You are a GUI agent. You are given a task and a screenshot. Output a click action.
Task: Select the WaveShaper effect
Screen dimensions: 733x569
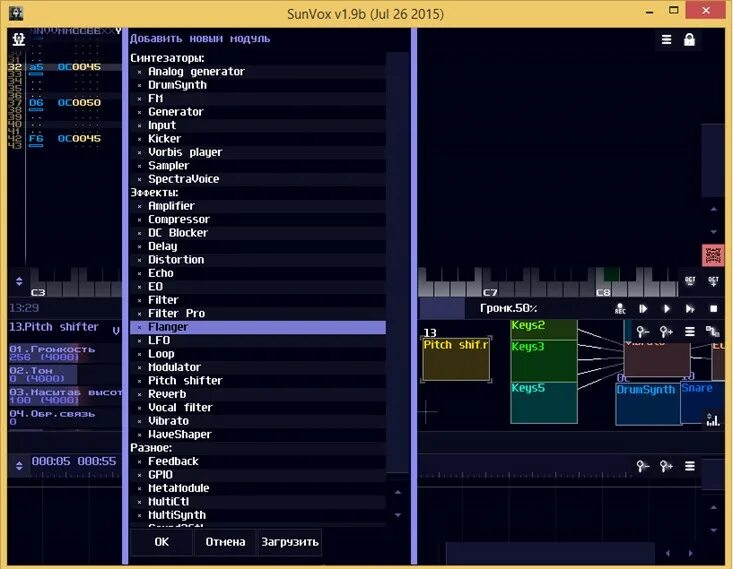point(258,434)
